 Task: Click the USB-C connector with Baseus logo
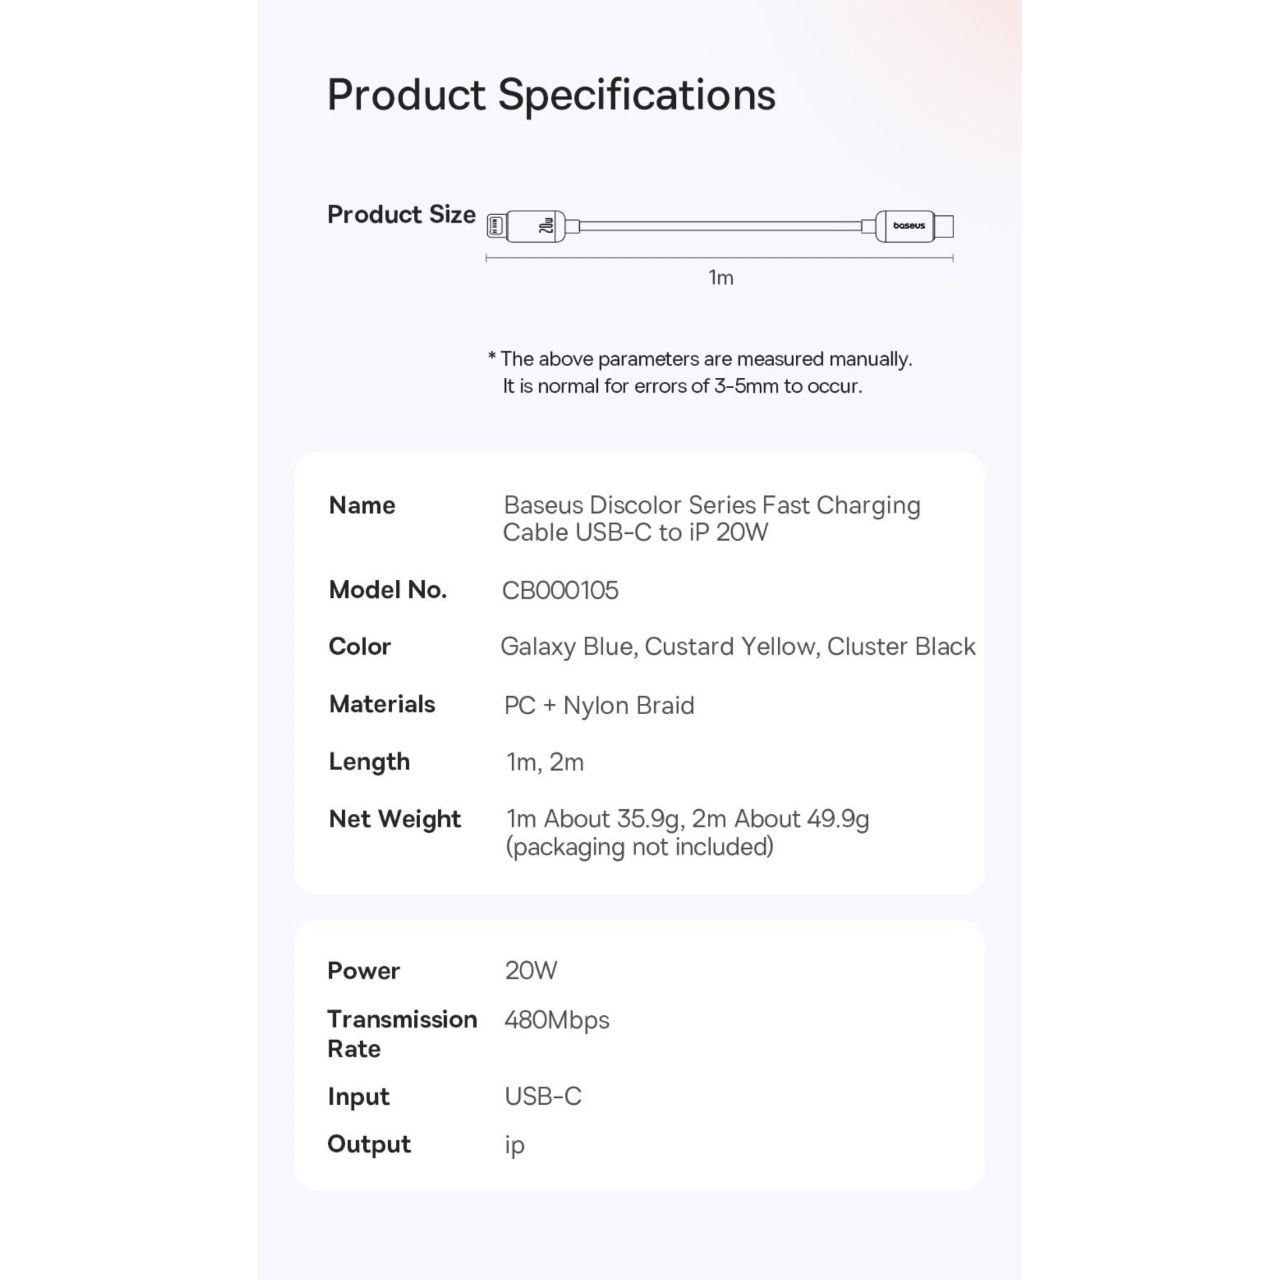click(915, 226)
